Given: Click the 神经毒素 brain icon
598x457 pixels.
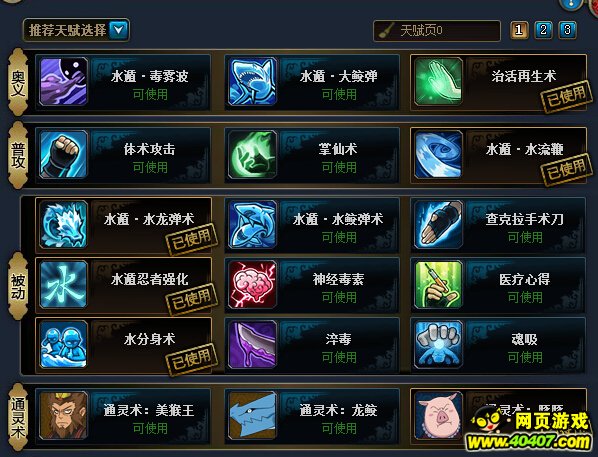Looking at the screenshot, I should tap(252, 285).
